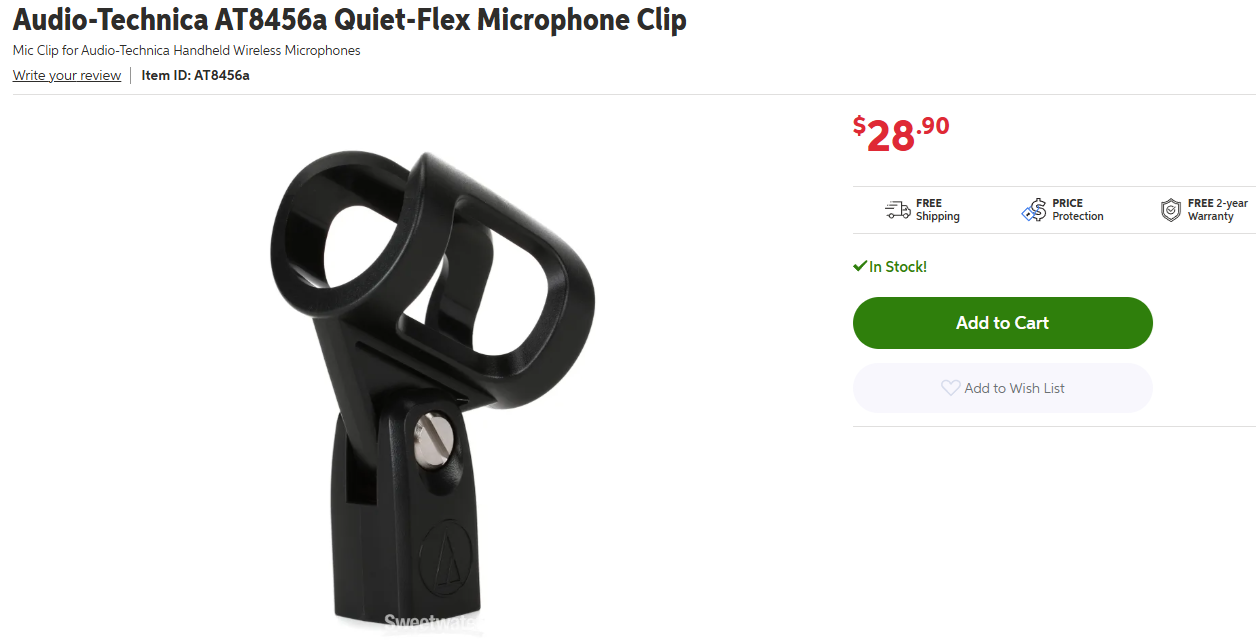The height and width of the screenshot is (642, 1256).
Task: Click the Mic Clip for Audio-Technica subtitle
Action: [186, 50]
